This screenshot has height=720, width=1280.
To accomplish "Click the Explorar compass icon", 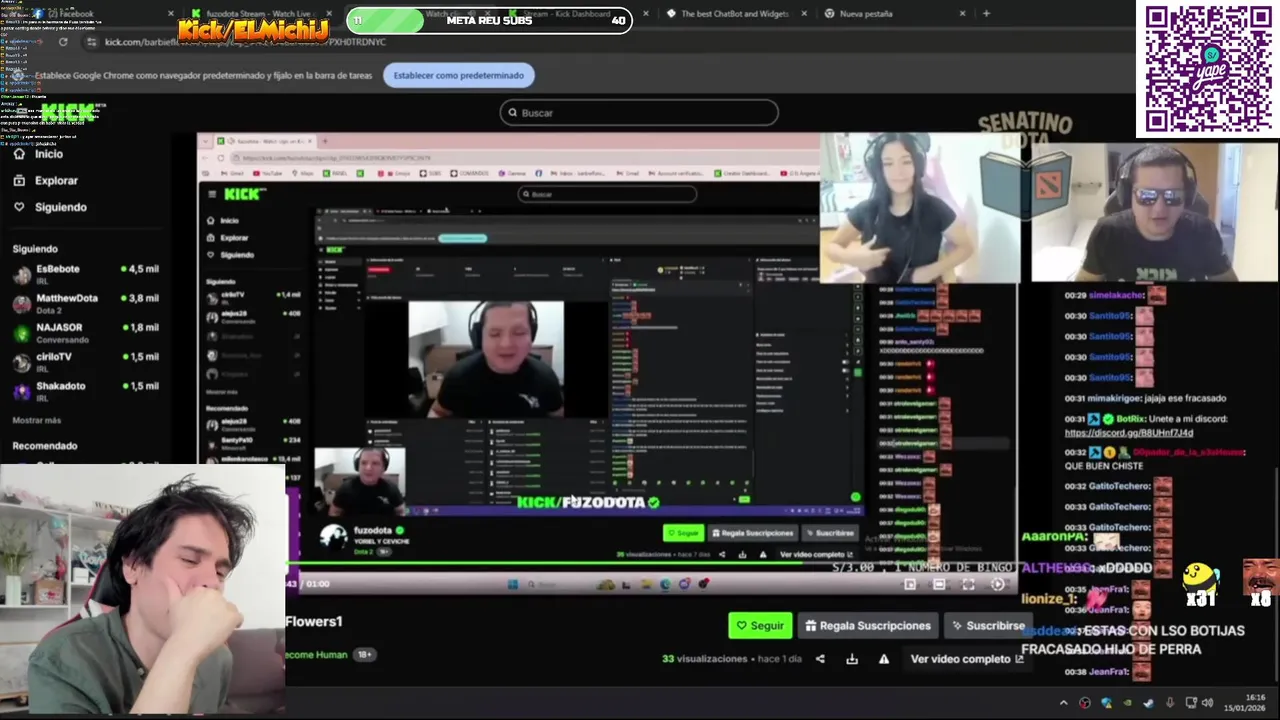I will (19, 181).
